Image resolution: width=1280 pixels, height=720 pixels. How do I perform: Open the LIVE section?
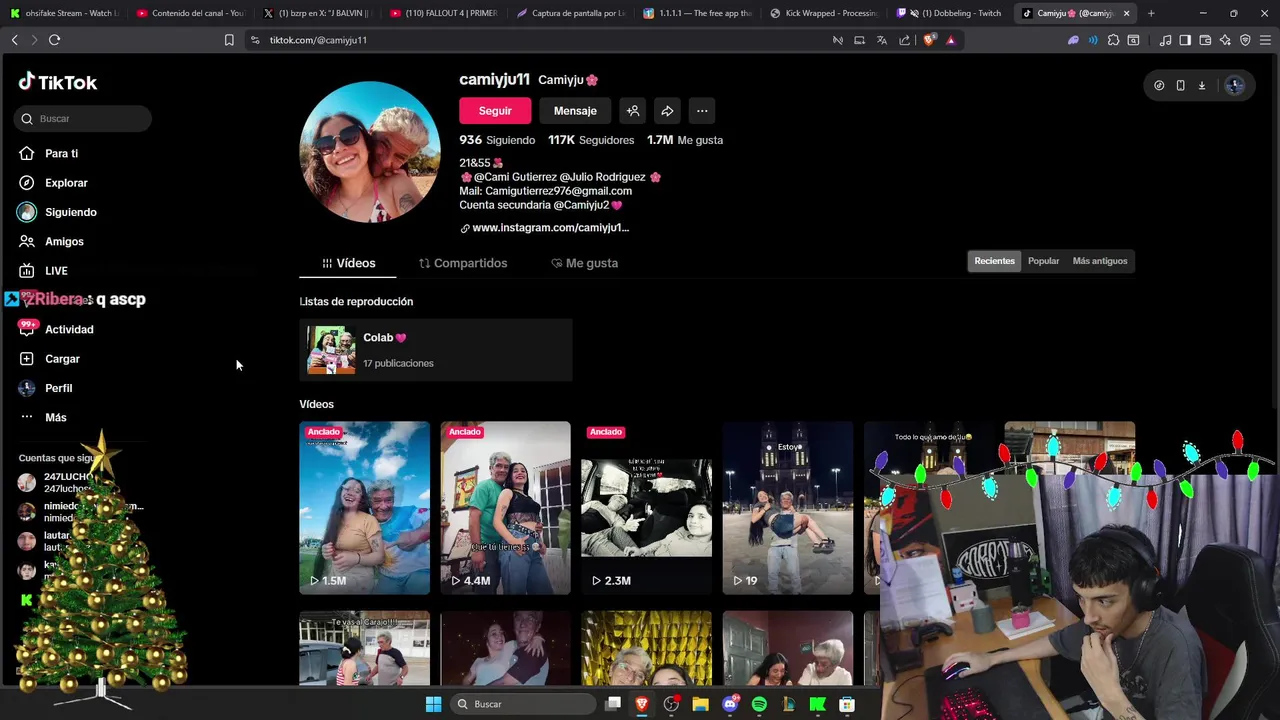pyautogui.click(x=43, y=271)
